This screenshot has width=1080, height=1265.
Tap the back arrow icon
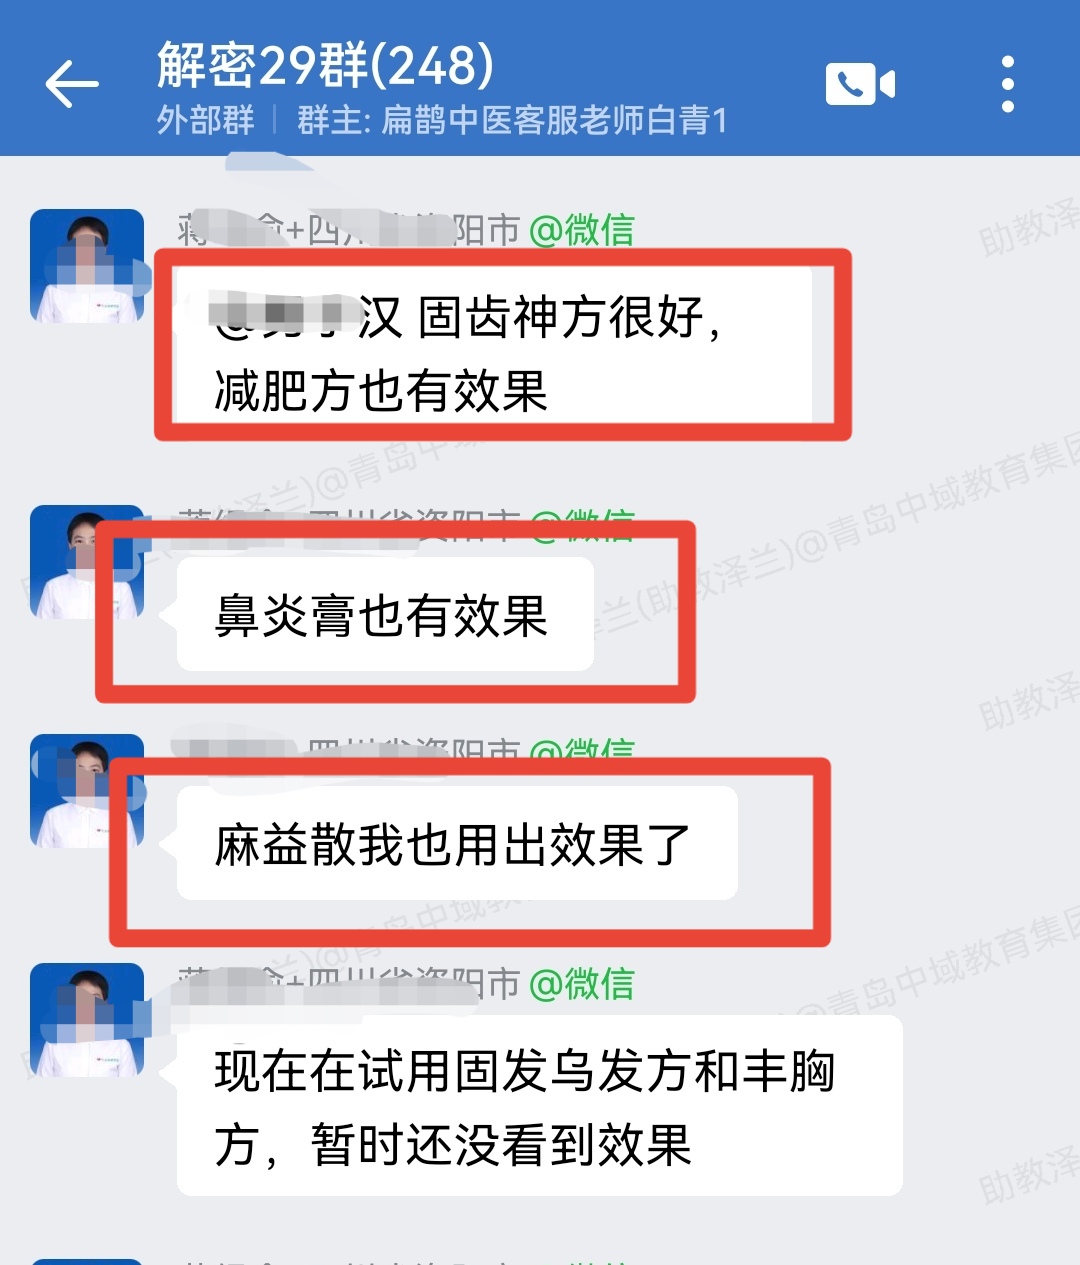[x=72, y=84]
